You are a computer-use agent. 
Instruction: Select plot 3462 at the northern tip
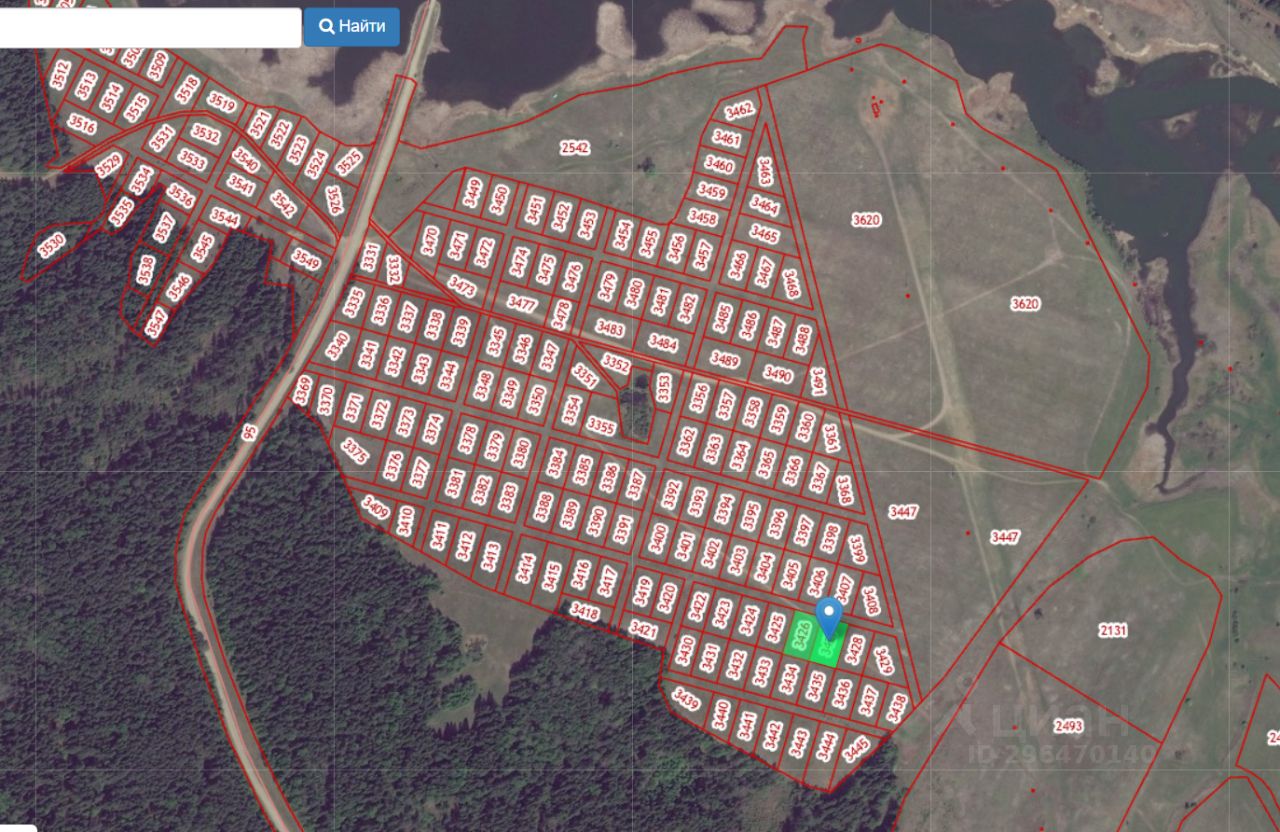tap(739, 109)
